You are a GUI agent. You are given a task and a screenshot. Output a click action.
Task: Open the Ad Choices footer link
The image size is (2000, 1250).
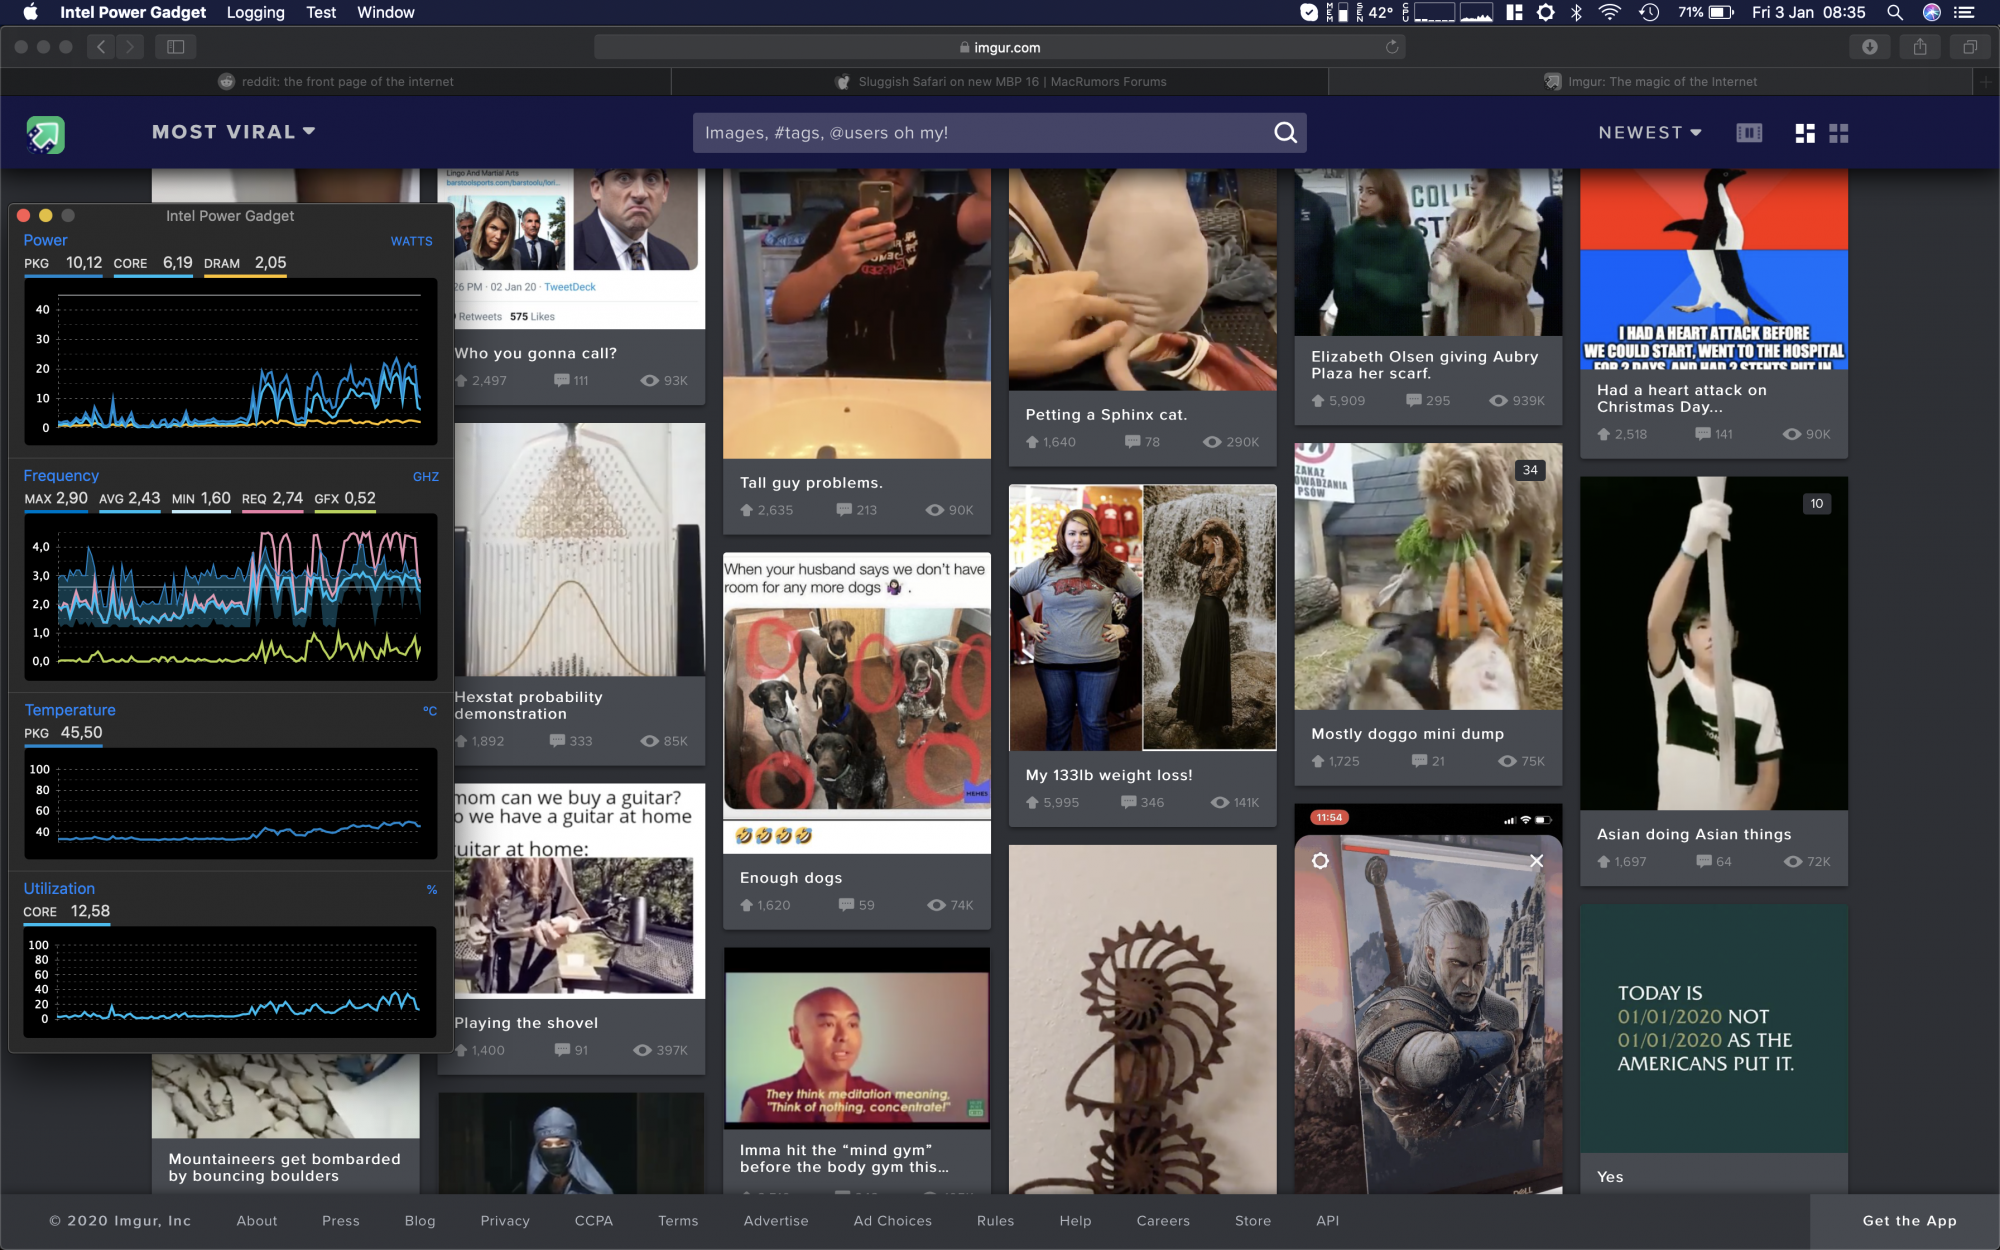892,1221
